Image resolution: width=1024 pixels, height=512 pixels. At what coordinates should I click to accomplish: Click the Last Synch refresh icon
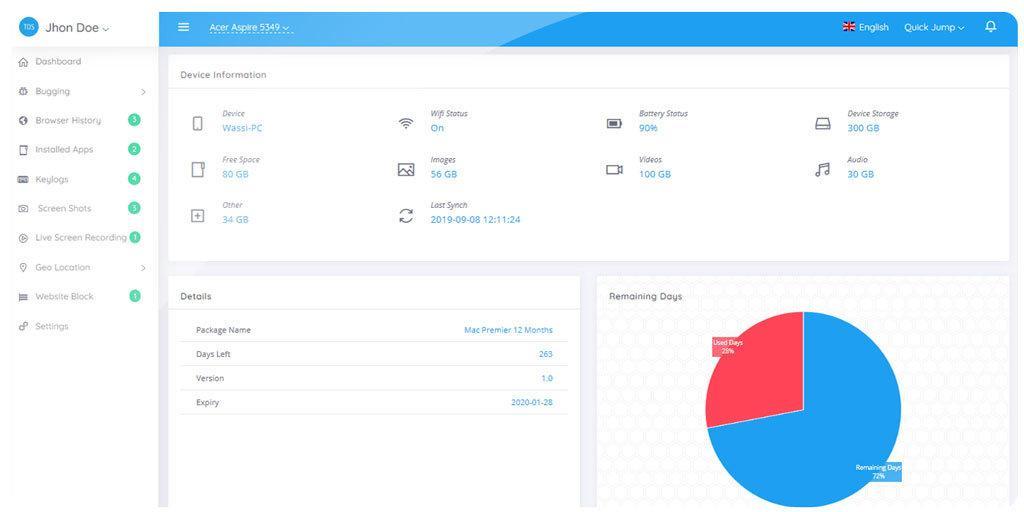click(406, 216)
